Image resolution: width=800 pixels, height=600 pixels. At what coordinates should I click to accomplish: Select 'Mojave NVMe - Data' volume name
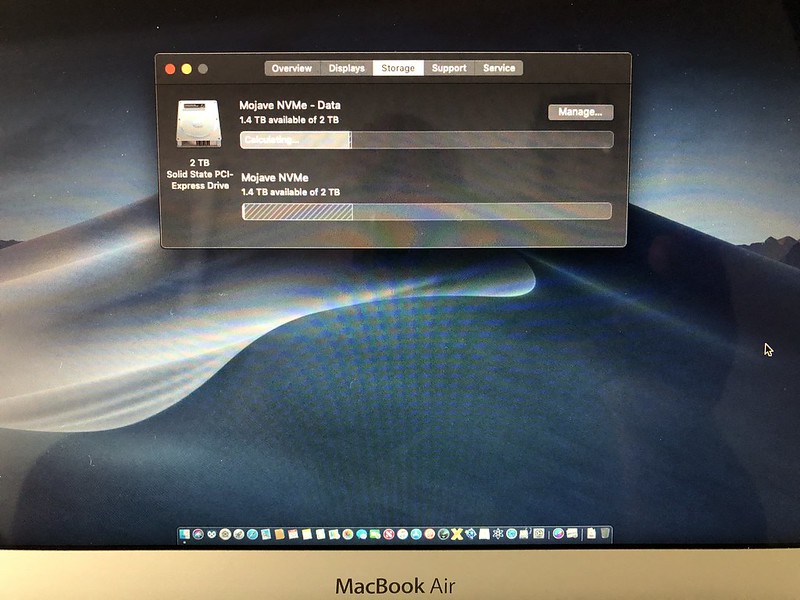[x=290, y=106]
